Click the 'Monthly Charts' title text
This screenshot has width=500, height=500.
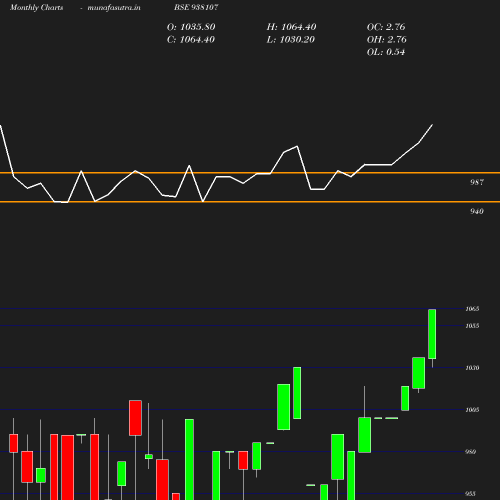point(37,8)
